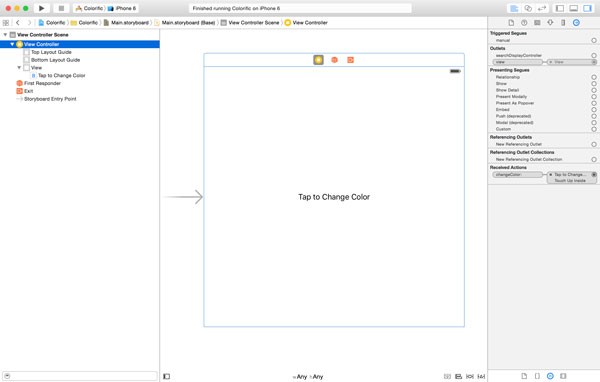The image size is (600, 382).
Task: Open the wAny hAny size class control
Action: pos(308,377)
